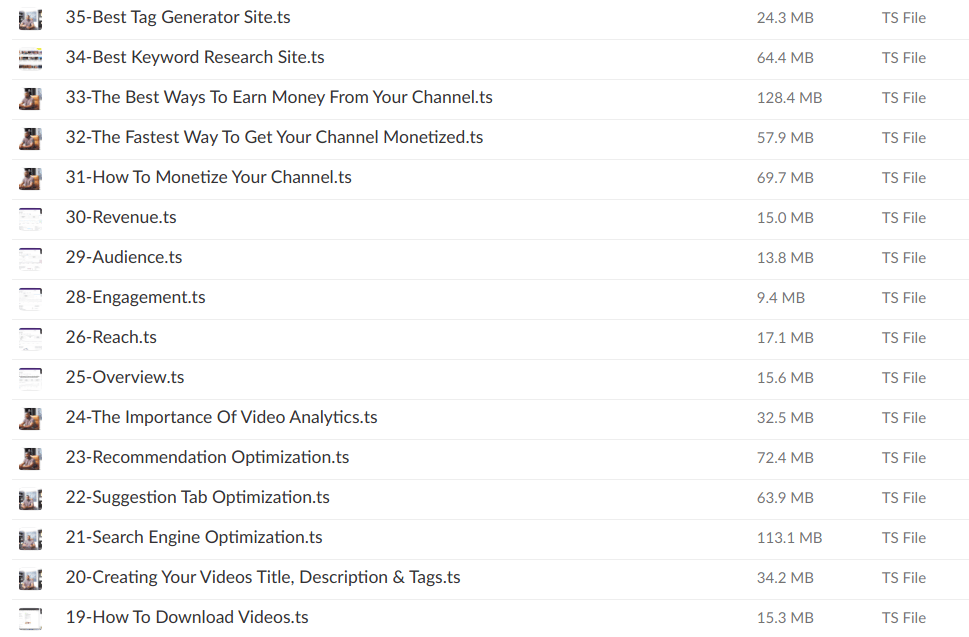
Task: Click the thumbnail next to 30-Revenue.ts
Action: click(x=30, y=217)
